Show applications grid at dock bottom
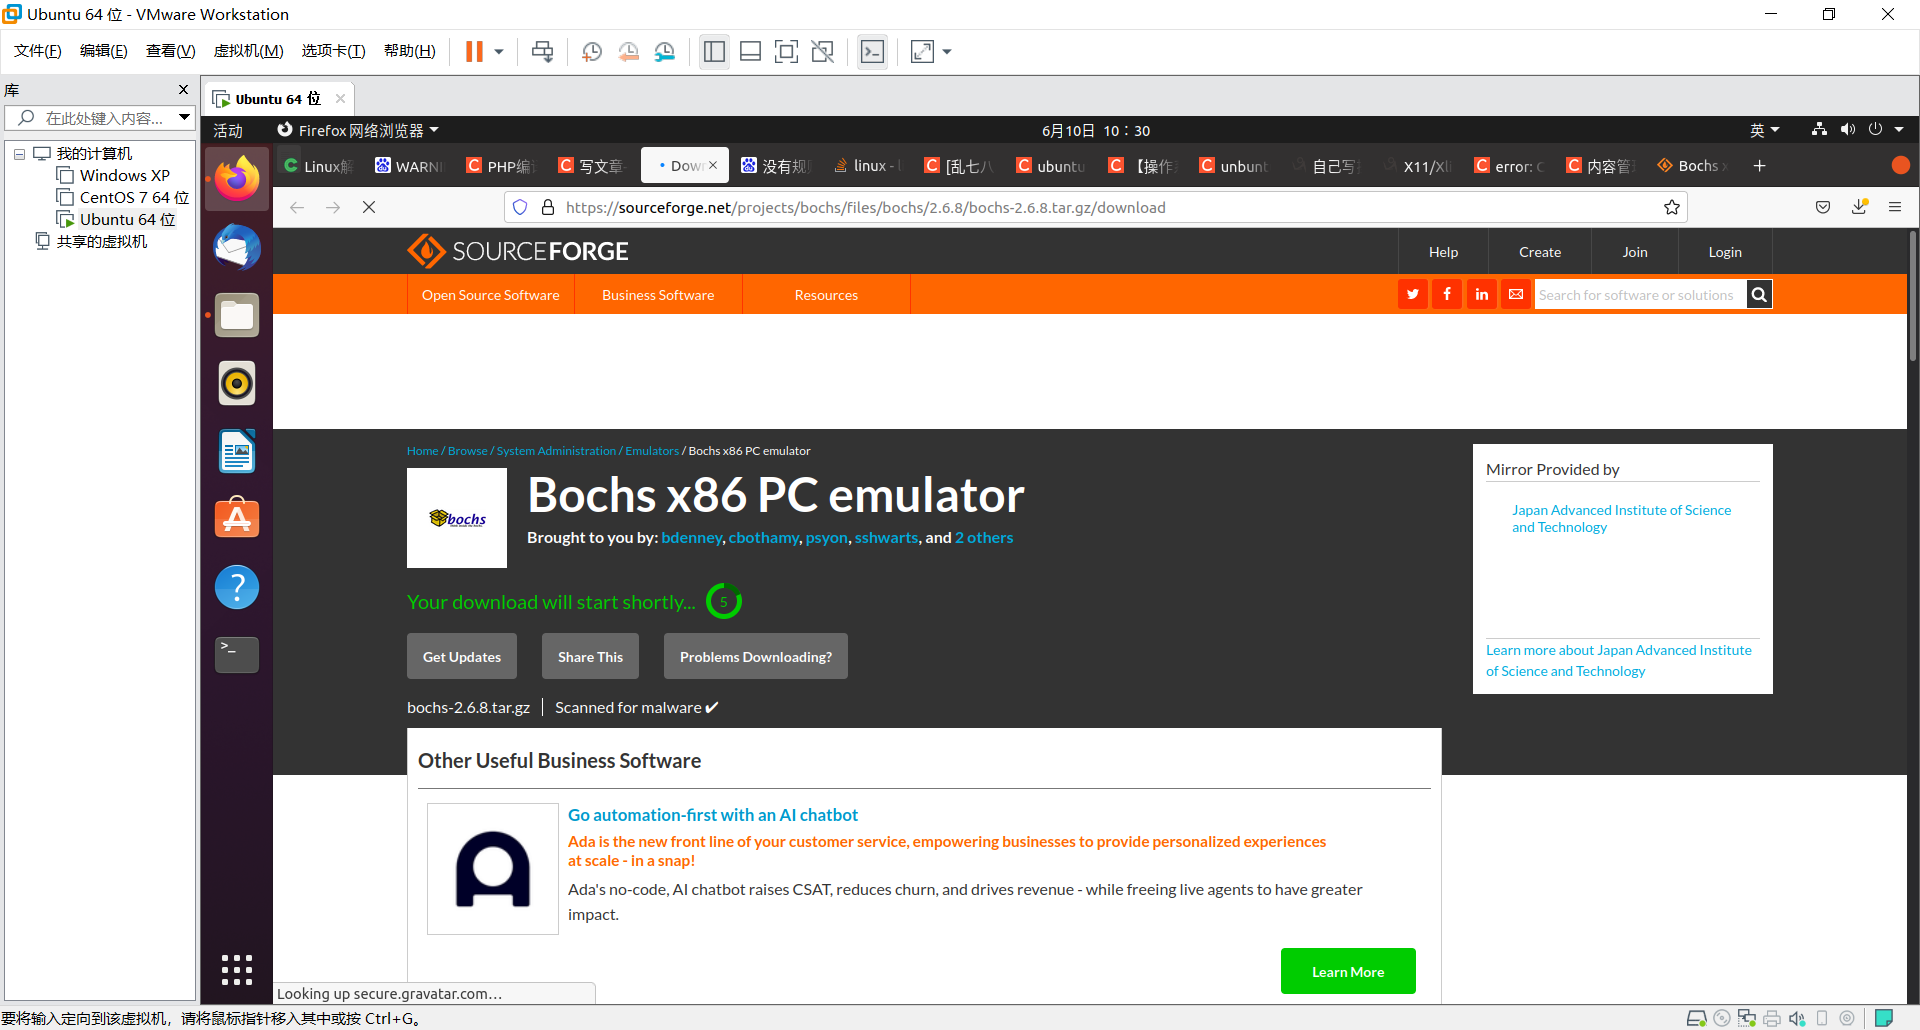This screenshot has width=1920, height=1030. click(x=237, y=970)
